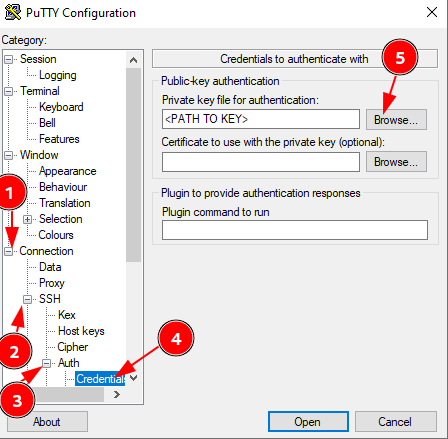This screenshot has height=439, width=448.
Task: Open the Terminal category
Action: pos(40,91)
